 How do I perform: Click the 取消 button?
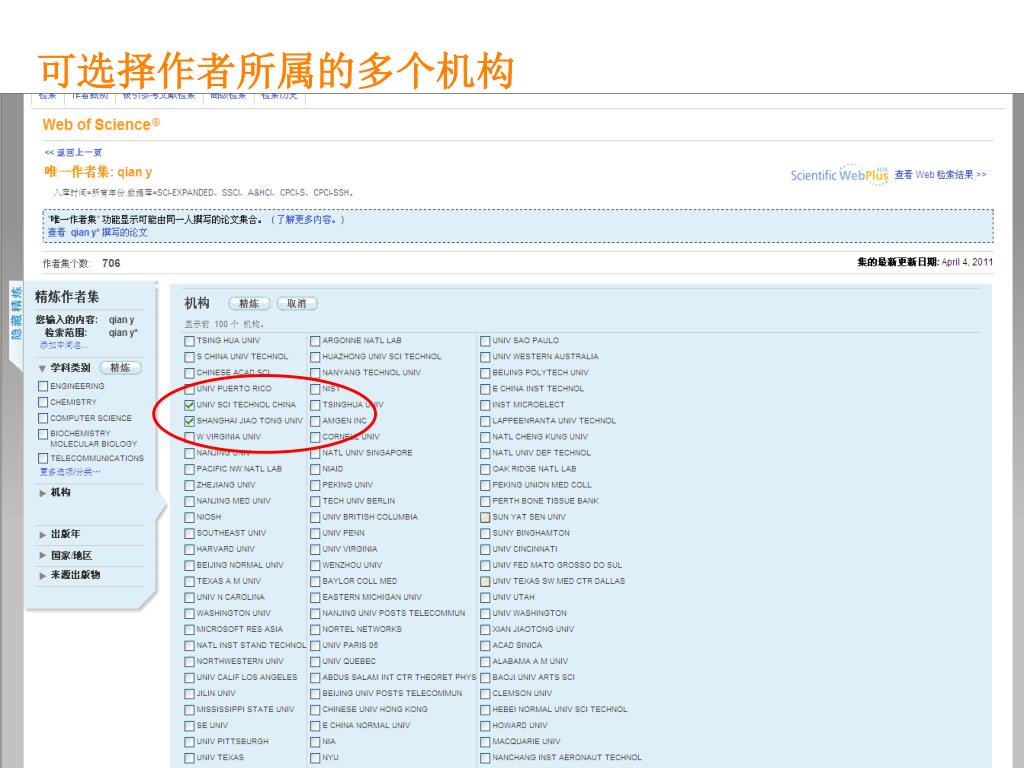(297, 304)
